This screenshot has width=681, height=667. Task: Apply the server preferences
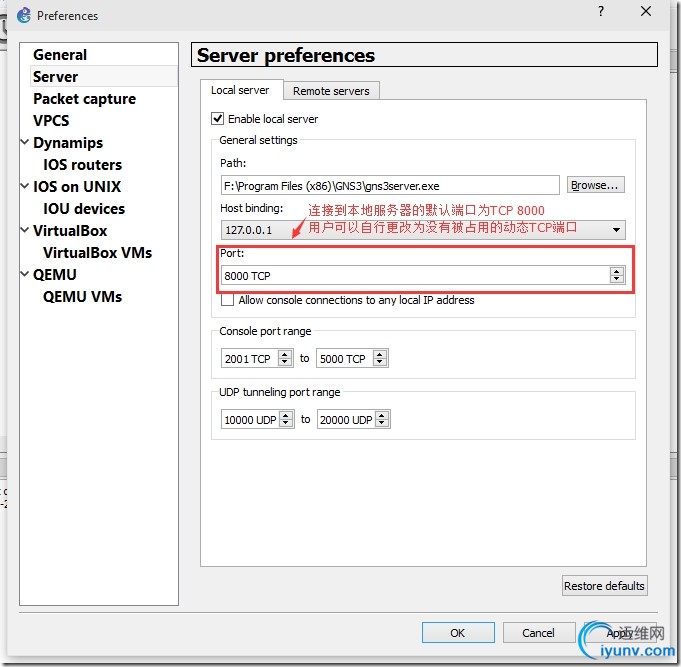pos(620,633)
